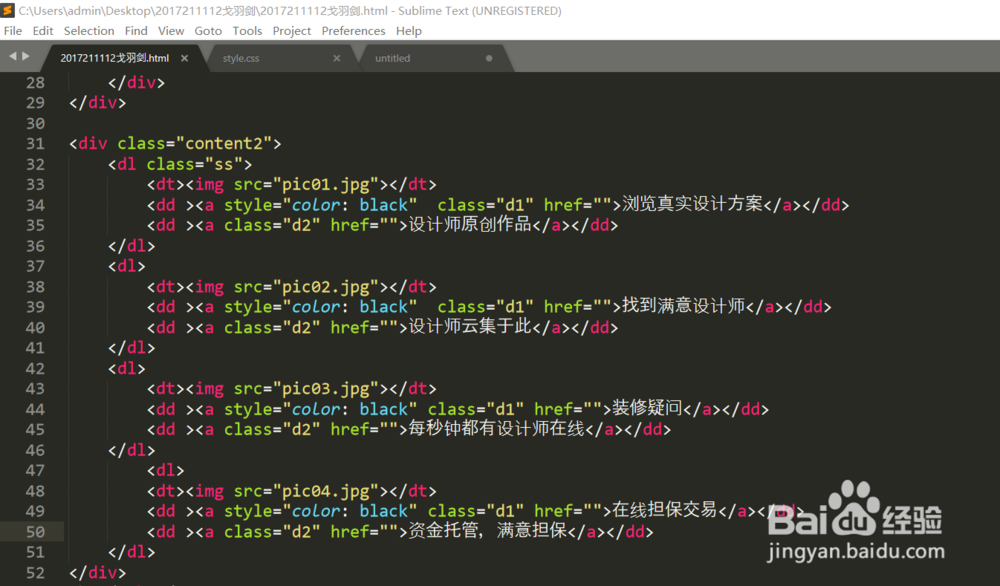Open the Preferences menu
This screenshot has height=586, width=1000.
pyautogui.click(x=353, y=31)
